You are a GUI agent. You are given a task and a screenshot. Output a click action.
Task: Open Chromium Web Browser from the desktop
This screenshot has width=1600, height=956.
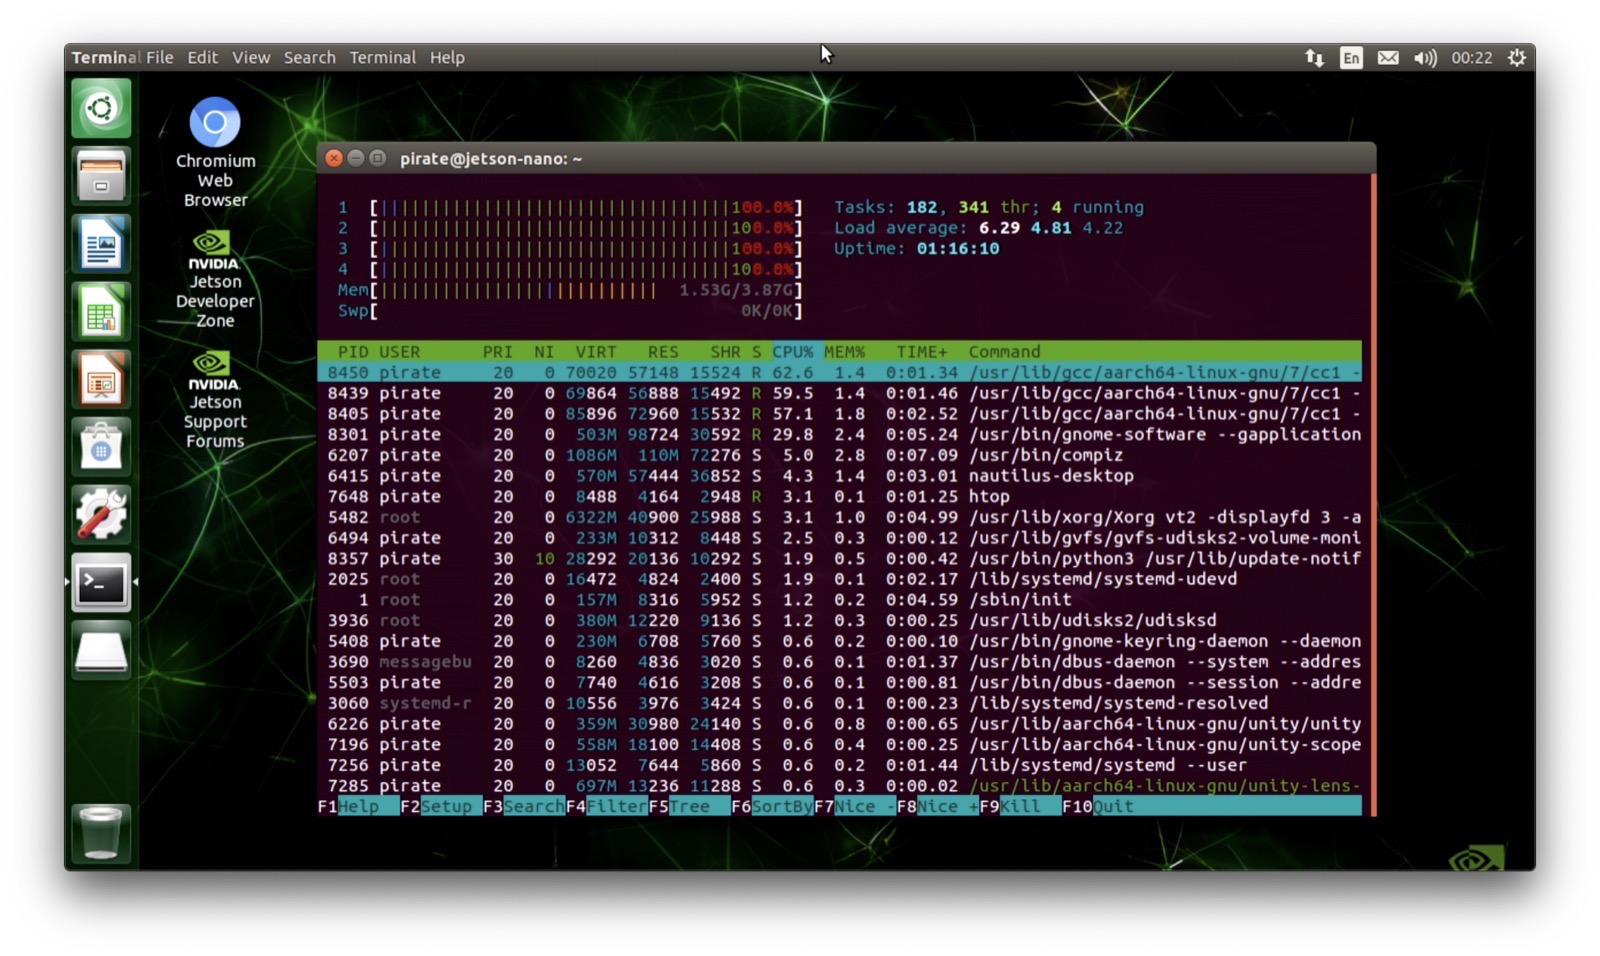coord(214,122)
